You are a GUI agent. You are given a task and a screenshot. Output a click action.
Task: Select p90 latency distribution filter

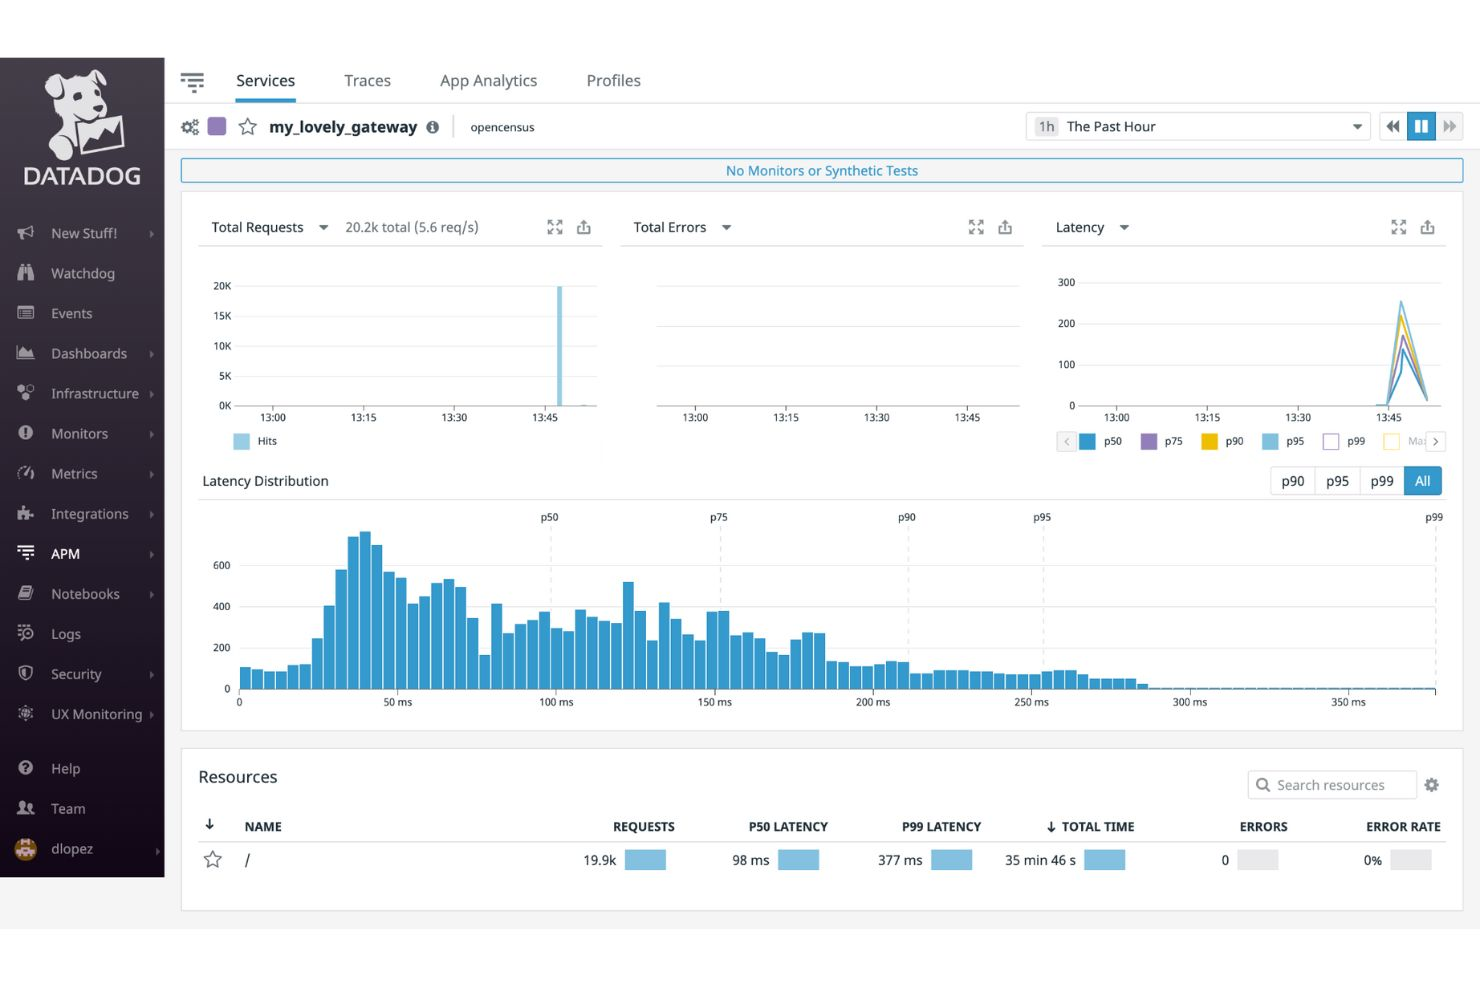[1292, 481]
